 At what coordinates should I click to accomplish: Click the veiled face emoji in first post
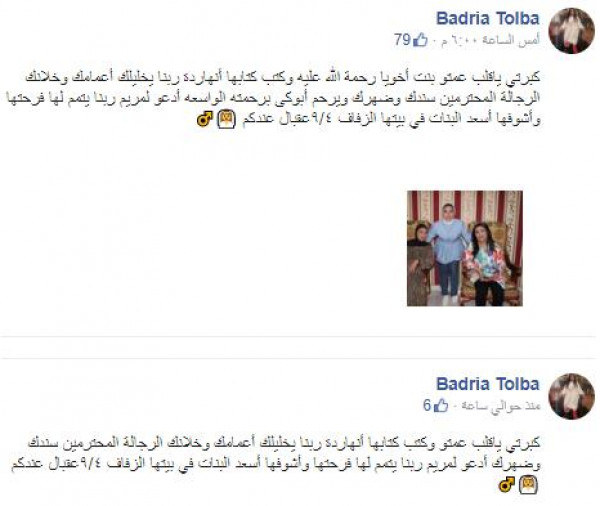pos(226,119)
